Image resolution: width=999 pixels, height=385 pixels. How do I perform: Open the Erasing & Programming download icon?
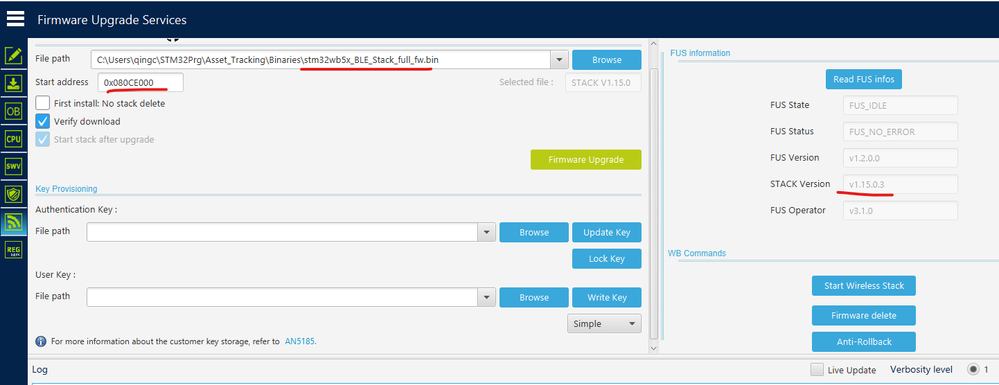point(13,83)
